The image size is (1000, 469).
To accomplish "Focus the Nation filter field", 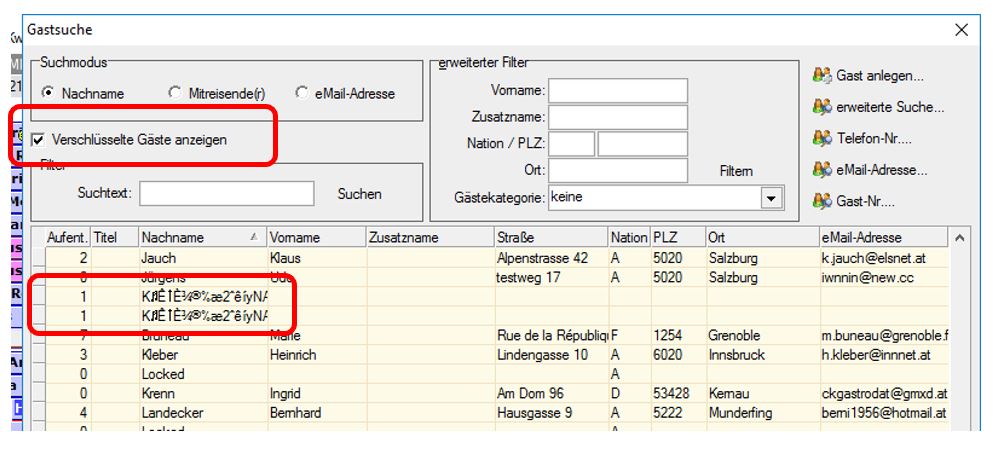I will point(571,144).
